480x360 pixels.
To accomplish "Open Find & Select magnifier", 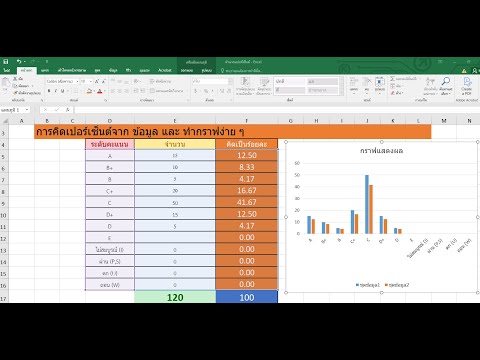I will (446, 86).
